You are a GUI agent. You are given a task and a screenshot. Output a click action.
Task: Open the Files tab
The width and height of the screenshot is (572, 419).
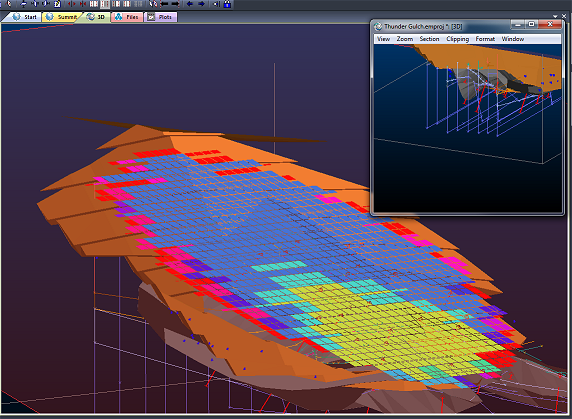click(x=127, y=17)
